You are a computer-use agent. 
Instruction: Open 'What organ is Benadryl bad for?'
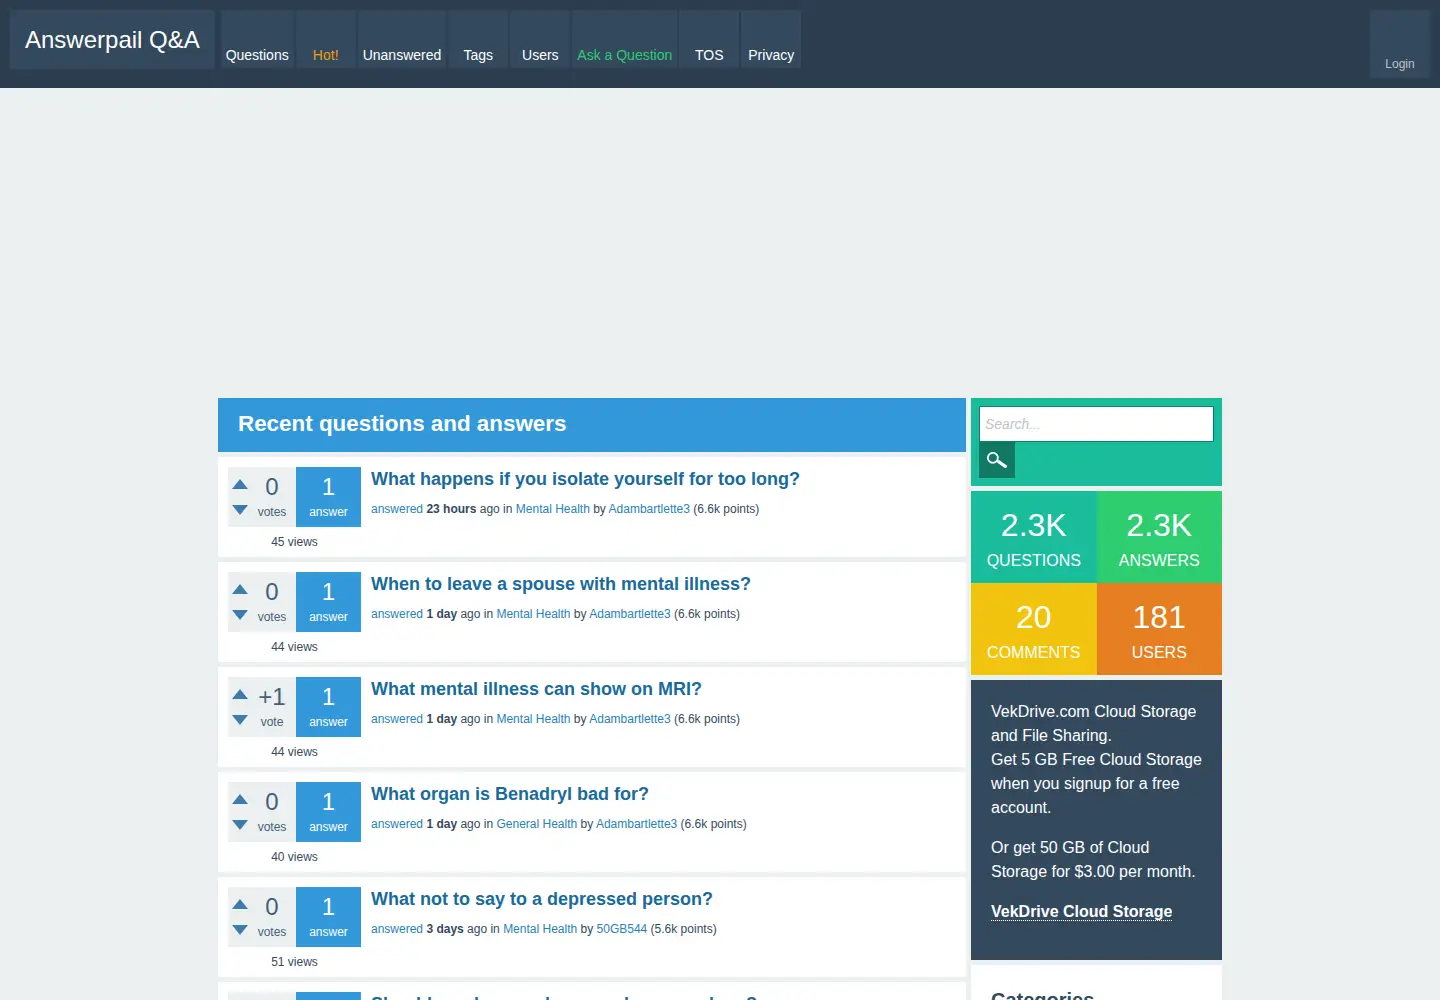pos(510,794)
